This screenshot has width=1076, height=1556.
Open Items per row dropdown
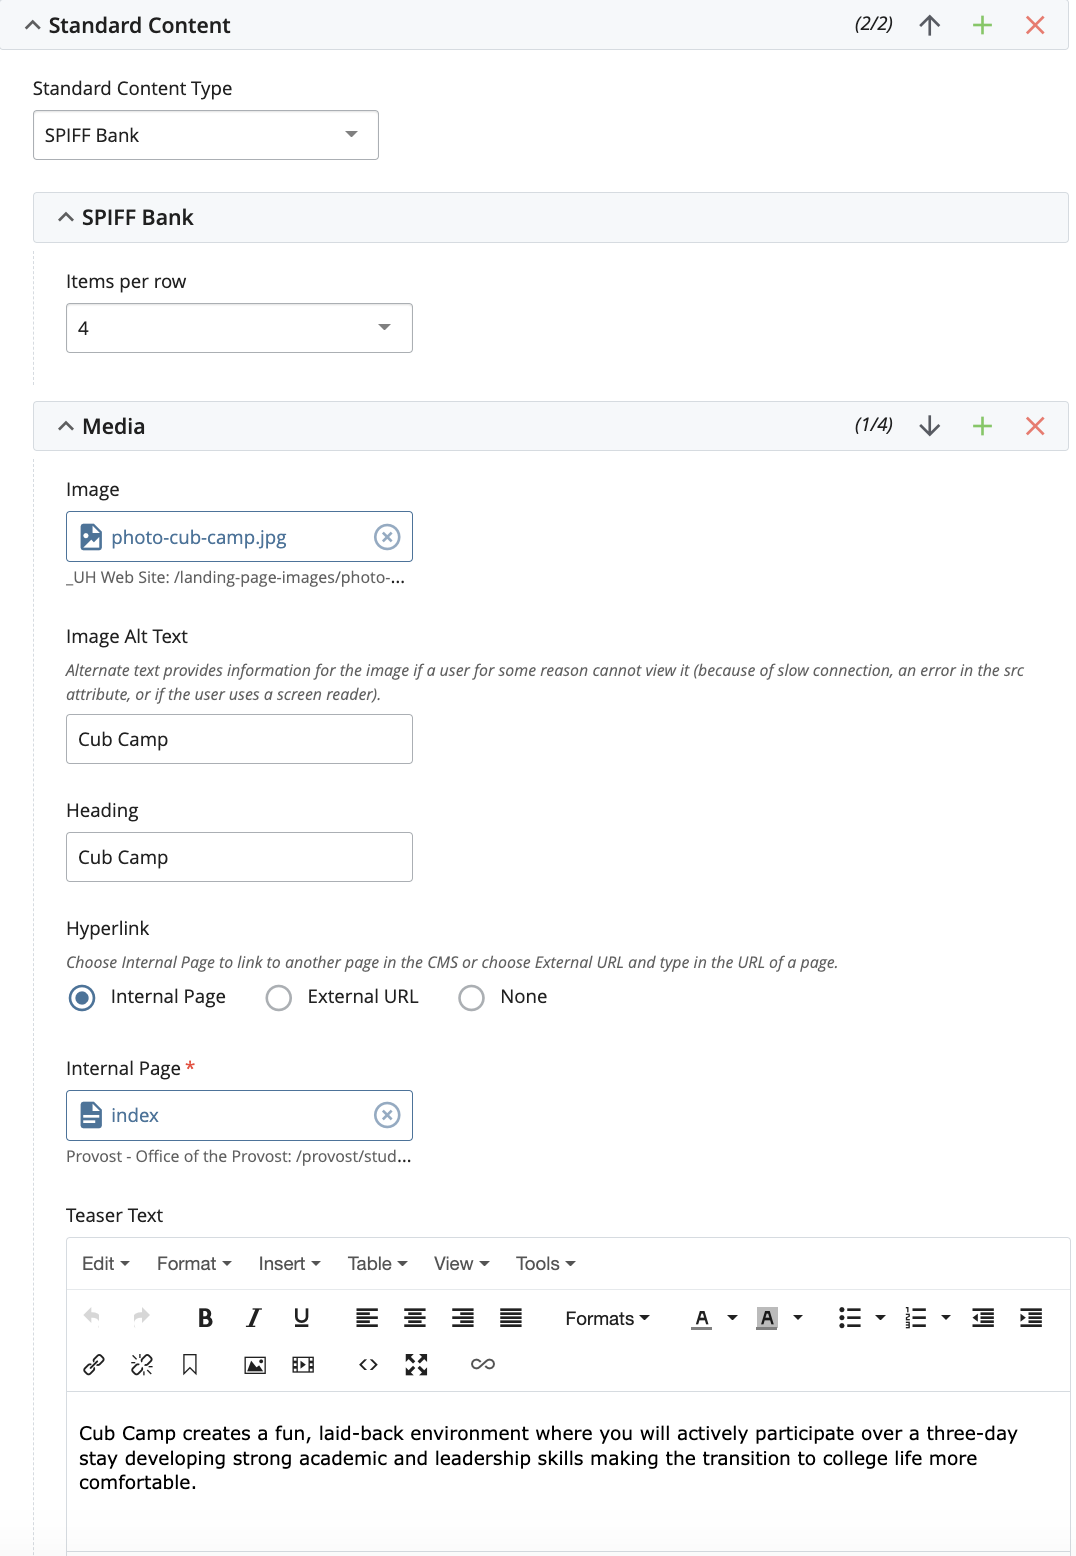tap(239, 328)
